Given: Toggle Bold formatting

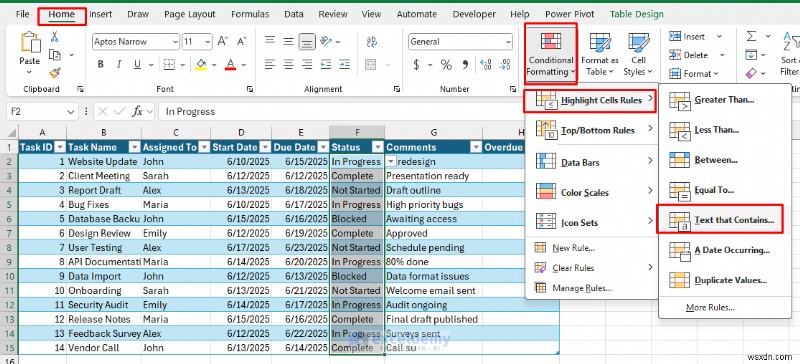Looking at the screenshot, I should pos(101,65).
